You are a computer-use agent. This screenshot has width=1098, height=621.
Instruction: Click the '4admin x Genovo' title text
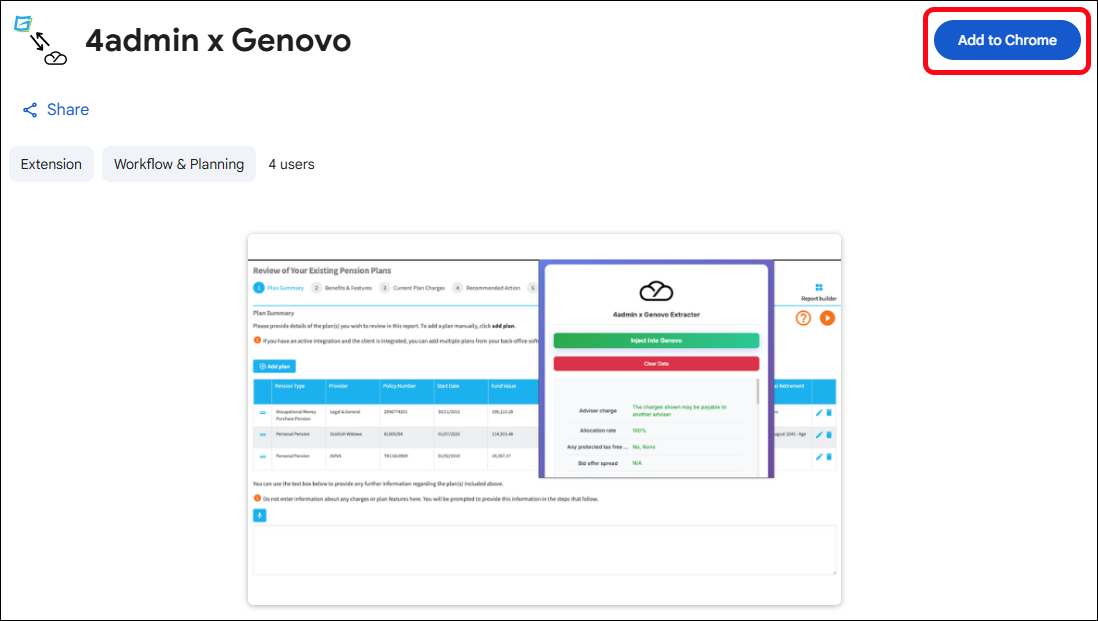pos(218,40)
